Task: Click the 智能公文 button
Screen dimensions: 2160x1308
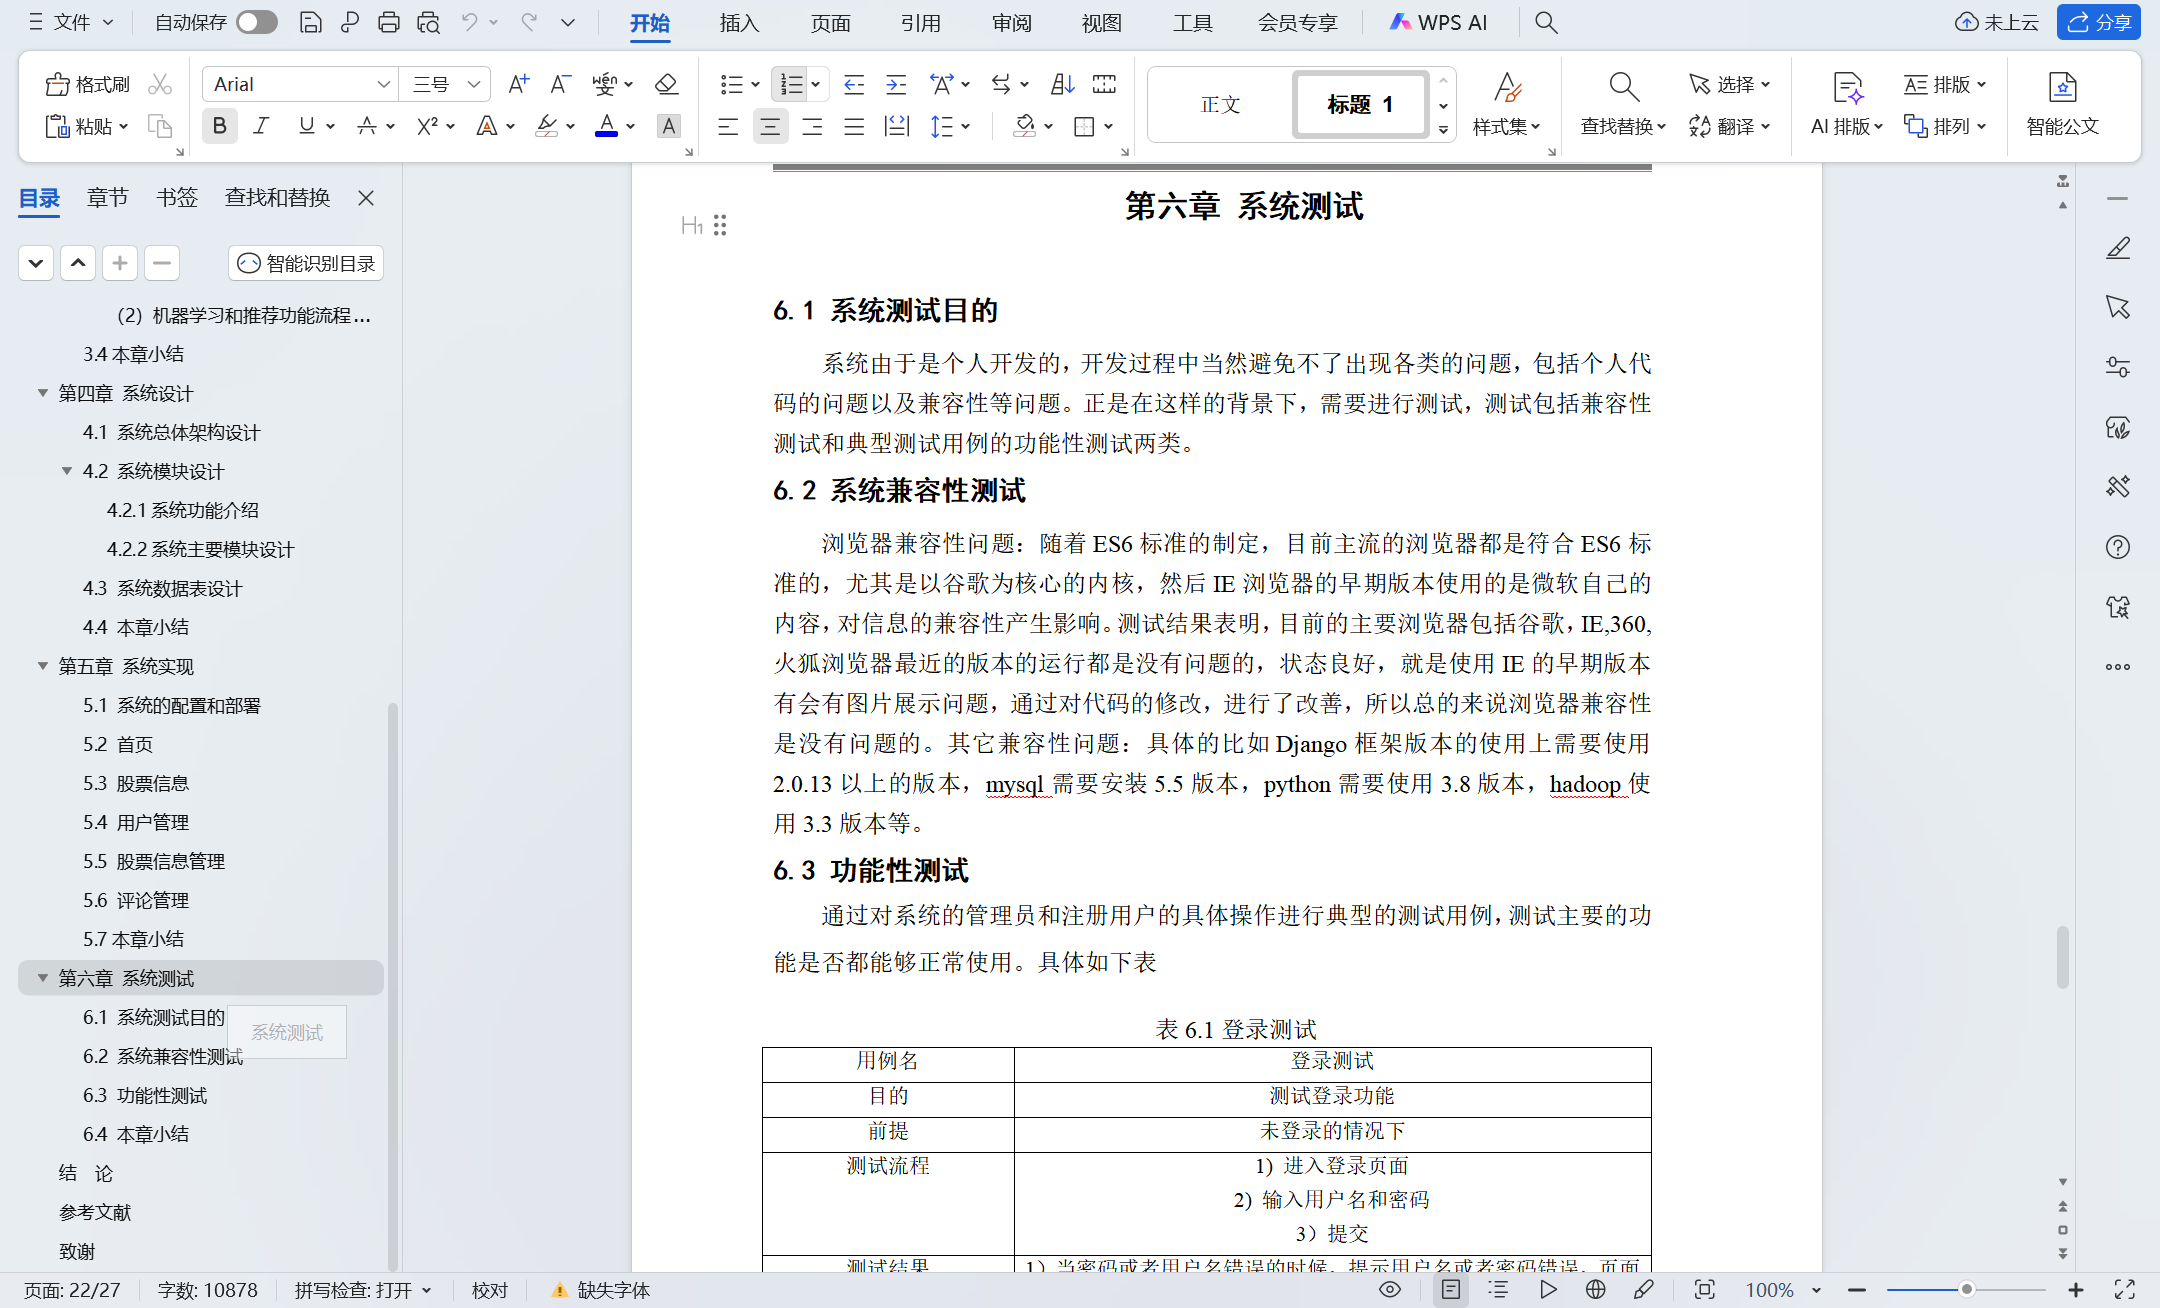Action: (x=2062, y=104)
